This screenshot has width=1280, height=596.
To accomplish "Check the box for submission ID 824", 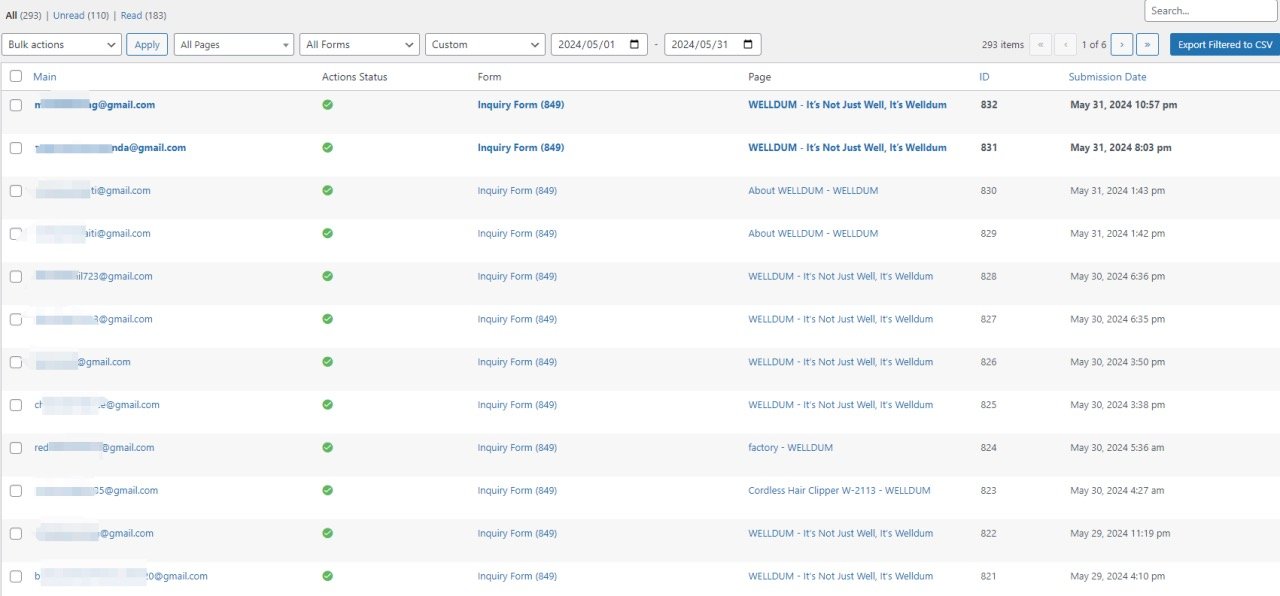I will point(16,448).
